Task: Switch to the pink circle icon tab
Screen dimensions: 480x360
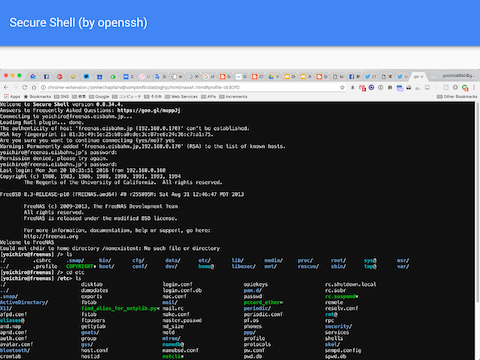Action: 144,77
